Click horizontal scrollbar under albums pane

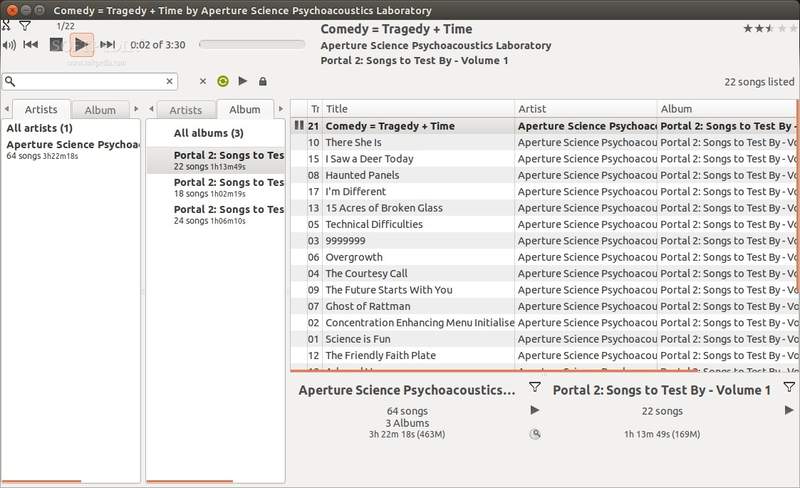click(190, 481)
